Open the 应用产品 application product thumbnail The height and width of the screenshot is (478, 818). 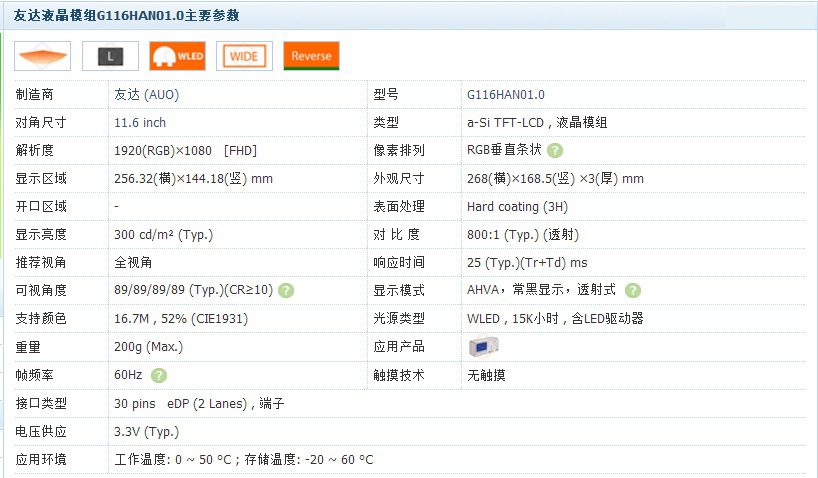(483, 346)
